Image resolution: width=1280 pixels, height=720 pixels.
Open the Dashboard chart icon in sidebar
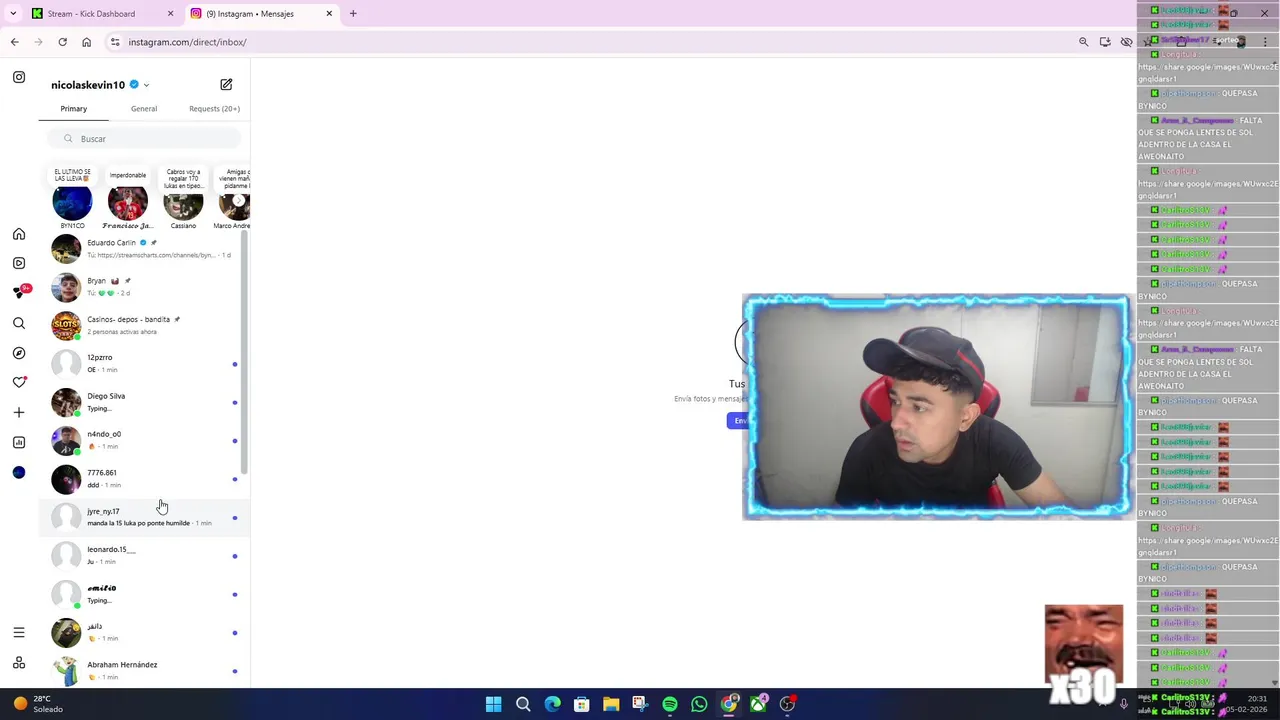click(19, 442)
